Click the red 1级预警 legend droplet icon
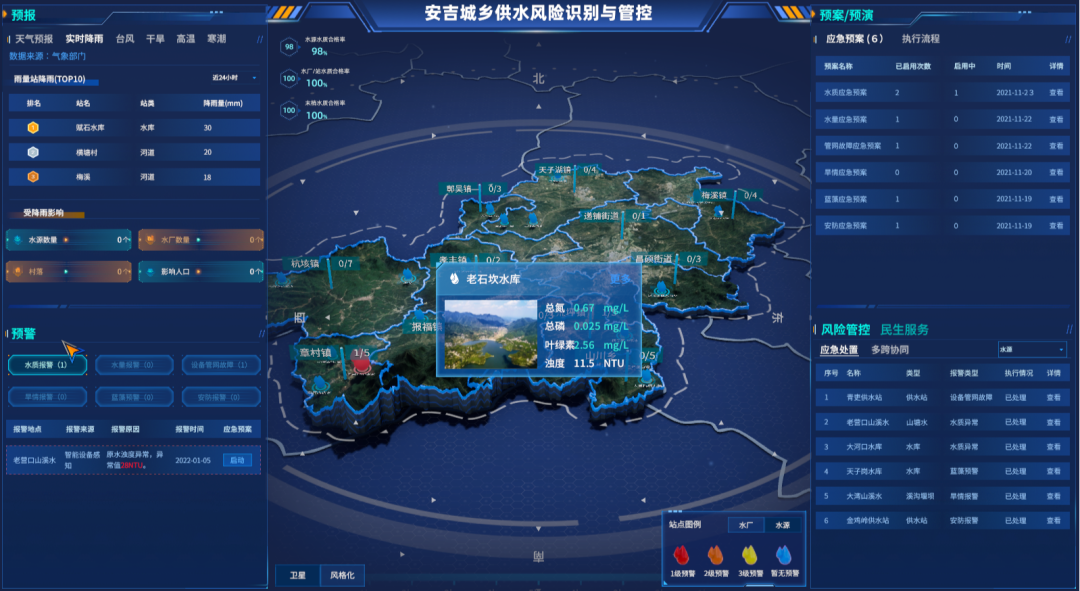The height and width of the screenshot is (591, 1080). [x=681, y=554]
